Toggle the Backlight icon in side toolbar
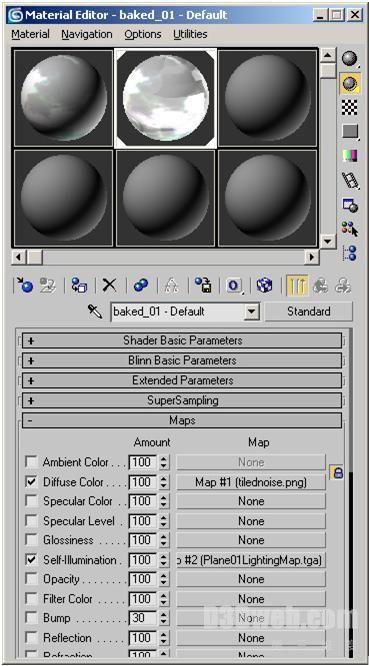This screenshot has height=666, width=369. click(350, 83)
